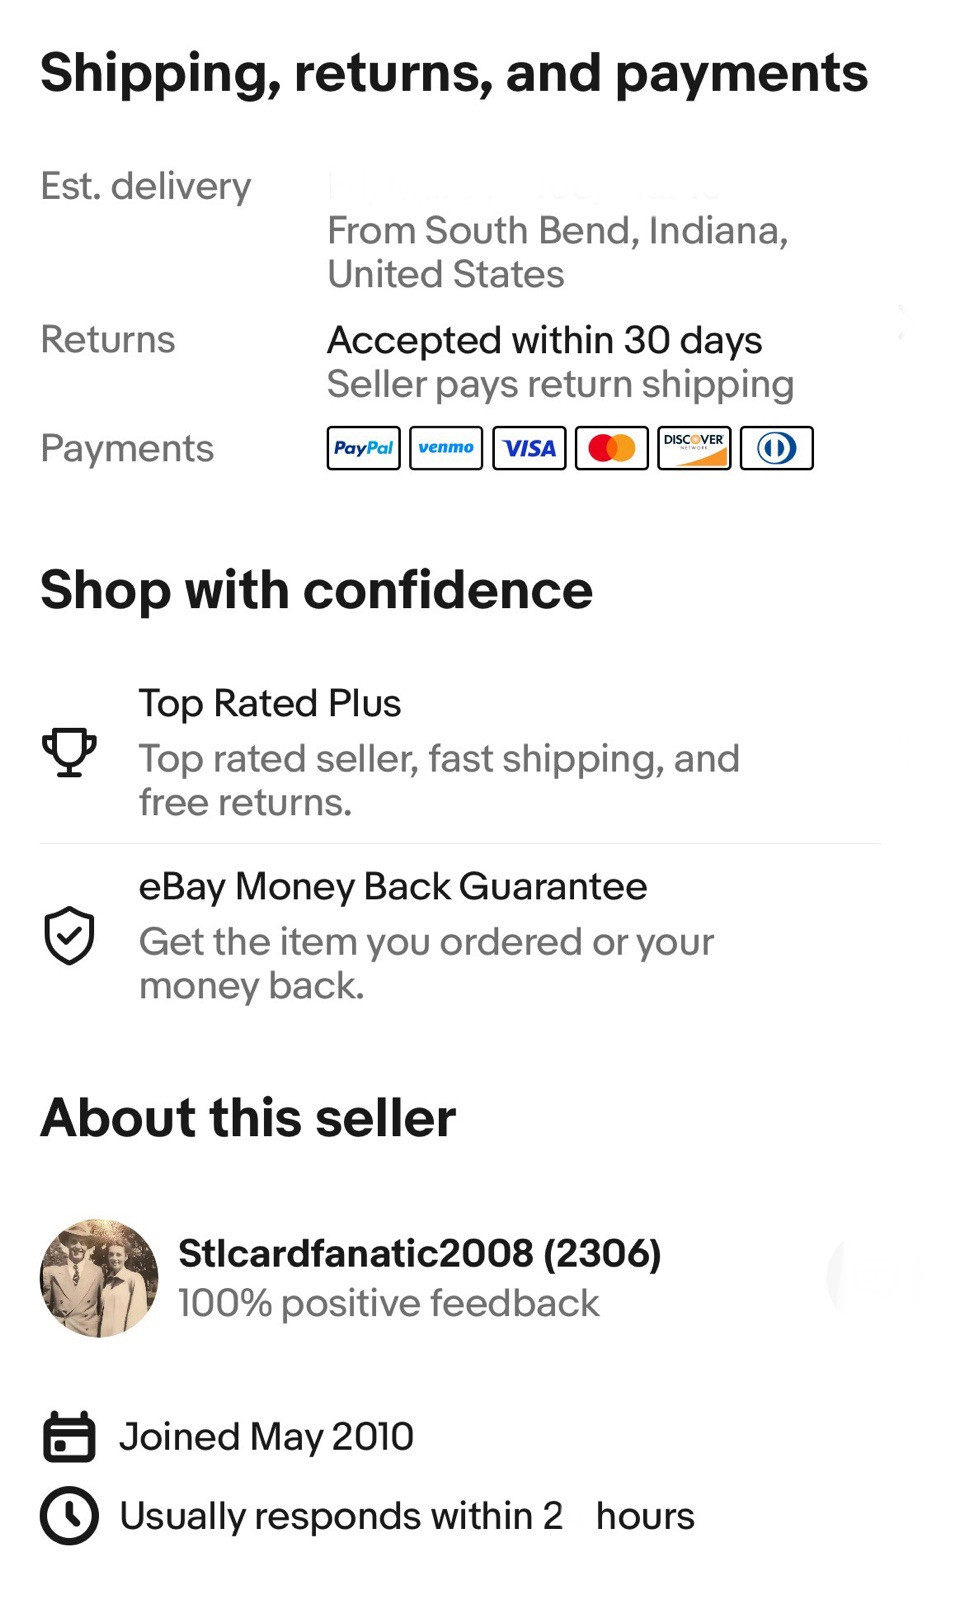Image resolution: width=965 pixels, height=1600 pixels.
Task: Tap the response time clock icon
Action: (x=69, y=1516)
